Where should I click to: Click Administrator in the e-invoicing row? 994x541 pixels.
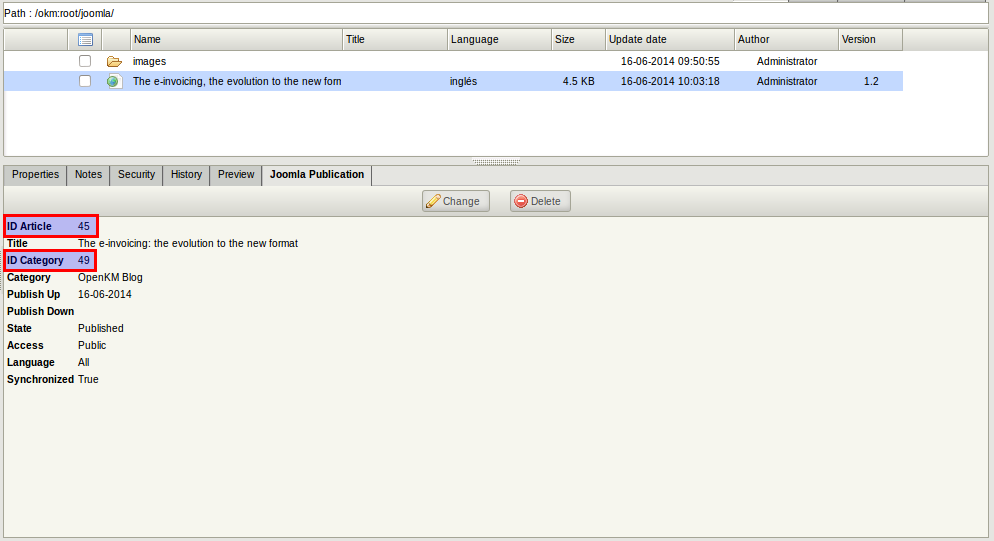point(787,81)
